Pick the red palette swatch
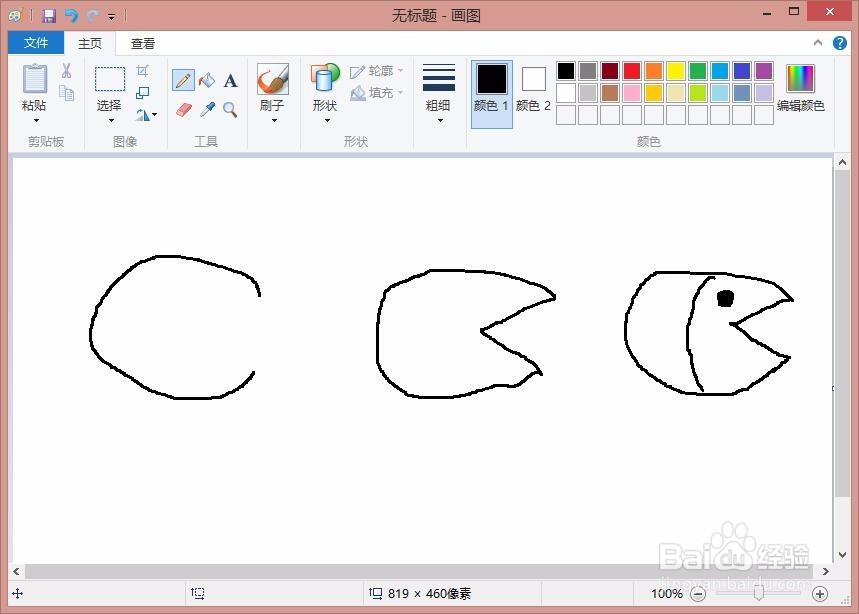The image size is (859, 614). [632, 71]
